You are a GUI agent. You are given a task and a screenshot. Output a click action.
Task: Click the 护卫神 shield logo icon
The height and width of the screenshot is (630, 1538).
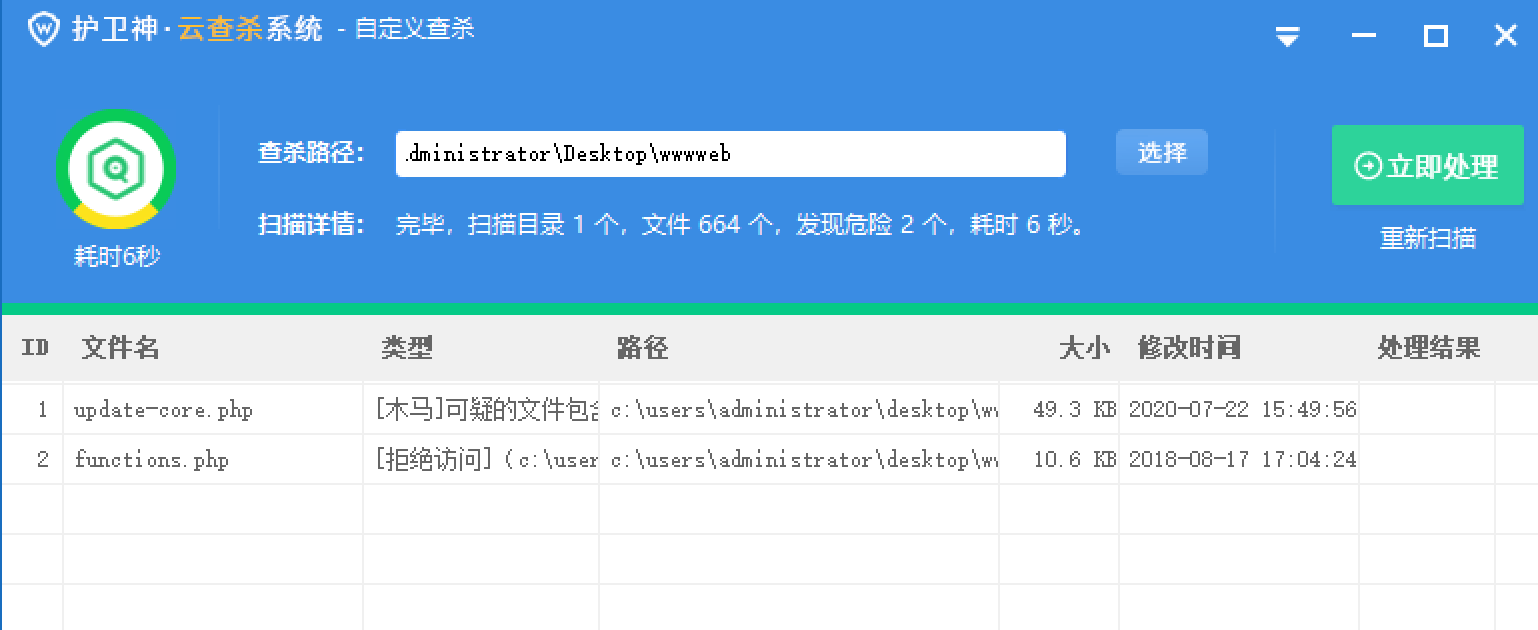coord(44,30)
